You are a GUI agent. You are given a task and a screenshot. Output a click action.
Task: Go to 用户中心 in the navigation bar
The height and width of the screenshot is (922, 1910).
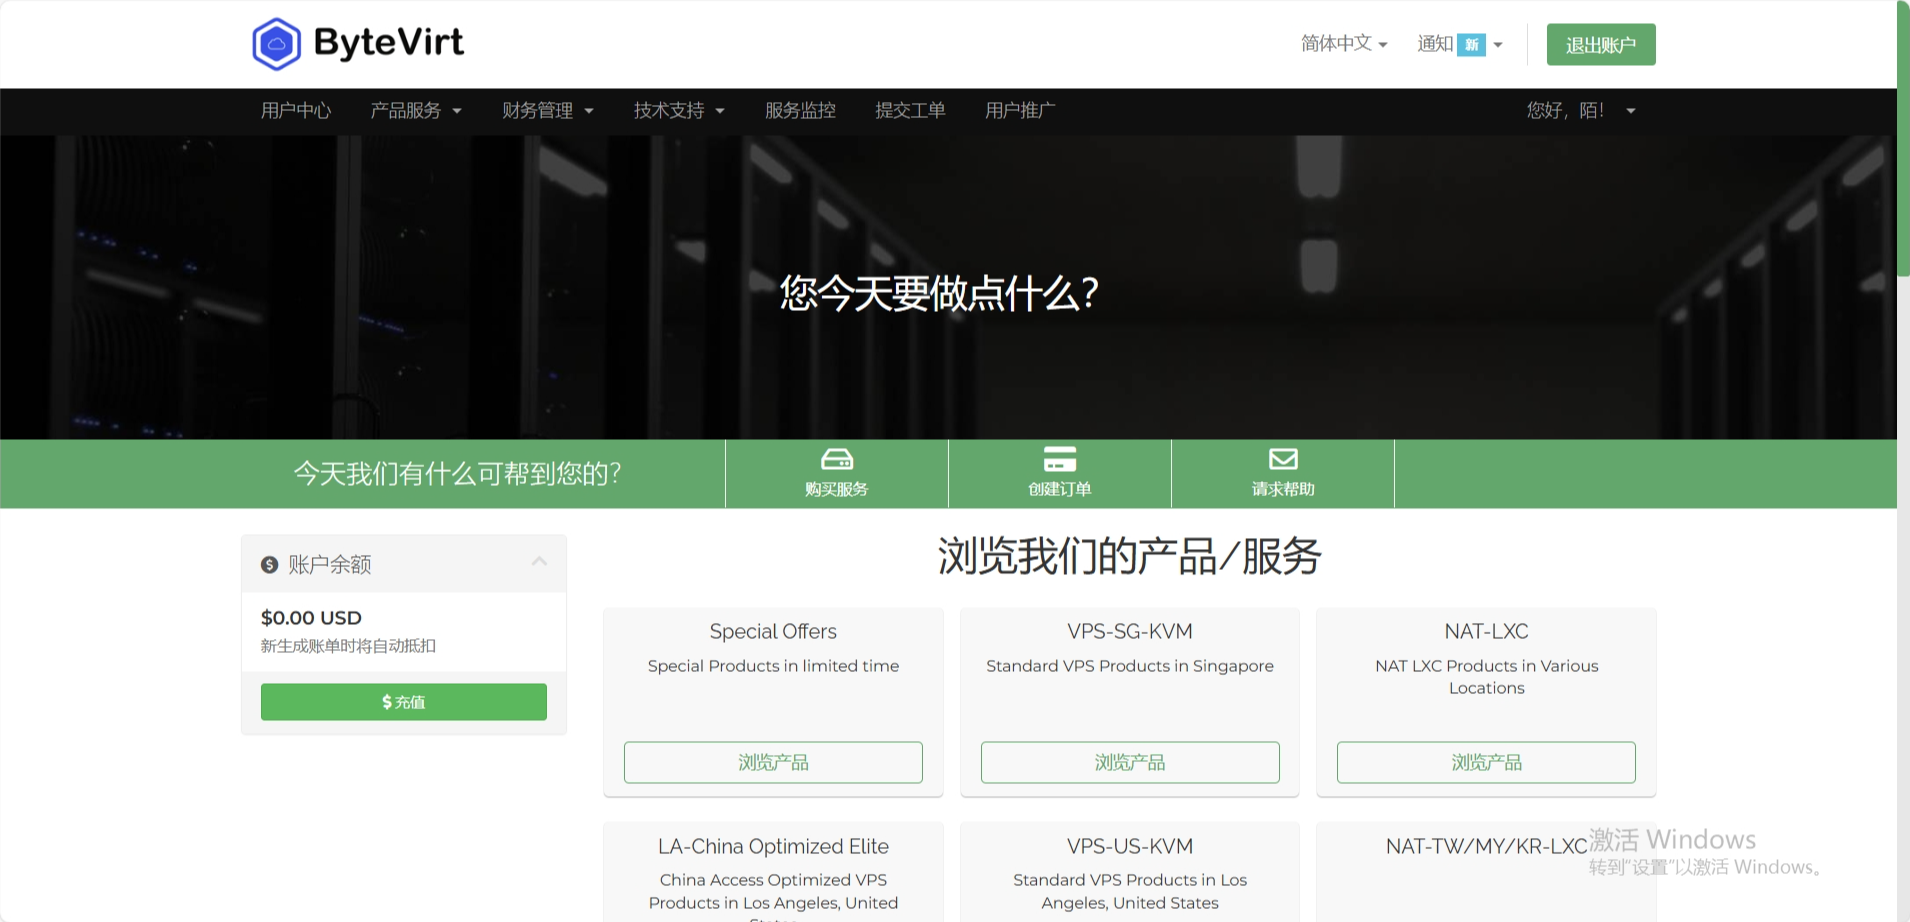tap(296, 111)
